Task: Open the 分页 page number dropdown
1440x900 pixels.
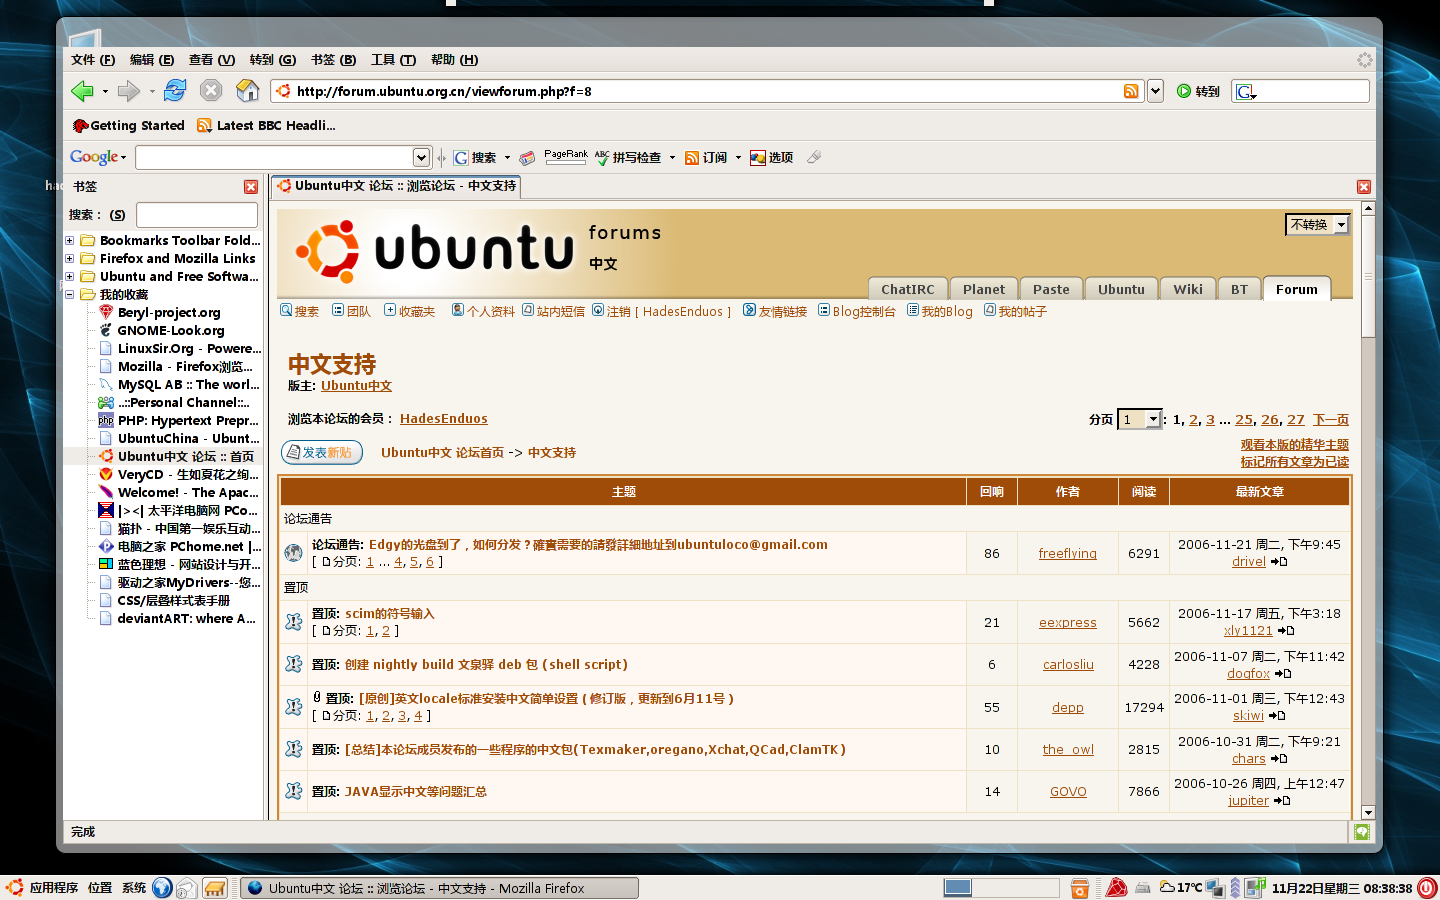Action: (x=1139, y=420)
